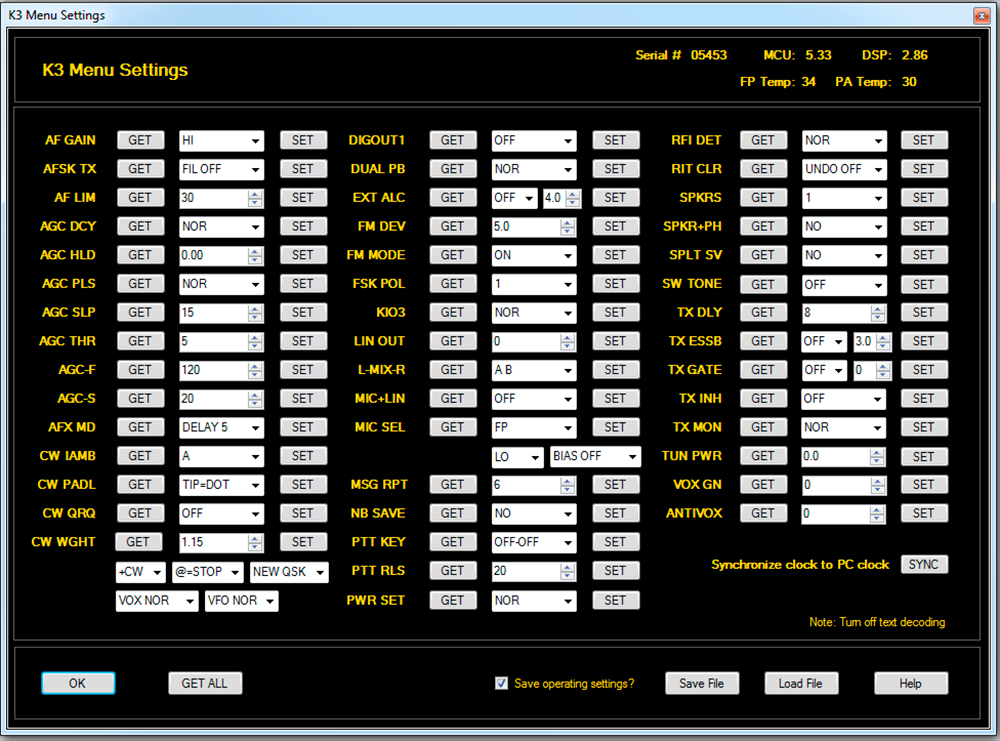1000x741 pixels.
Task: Click SET button for AF GAIN
Action: coord(303,140)
